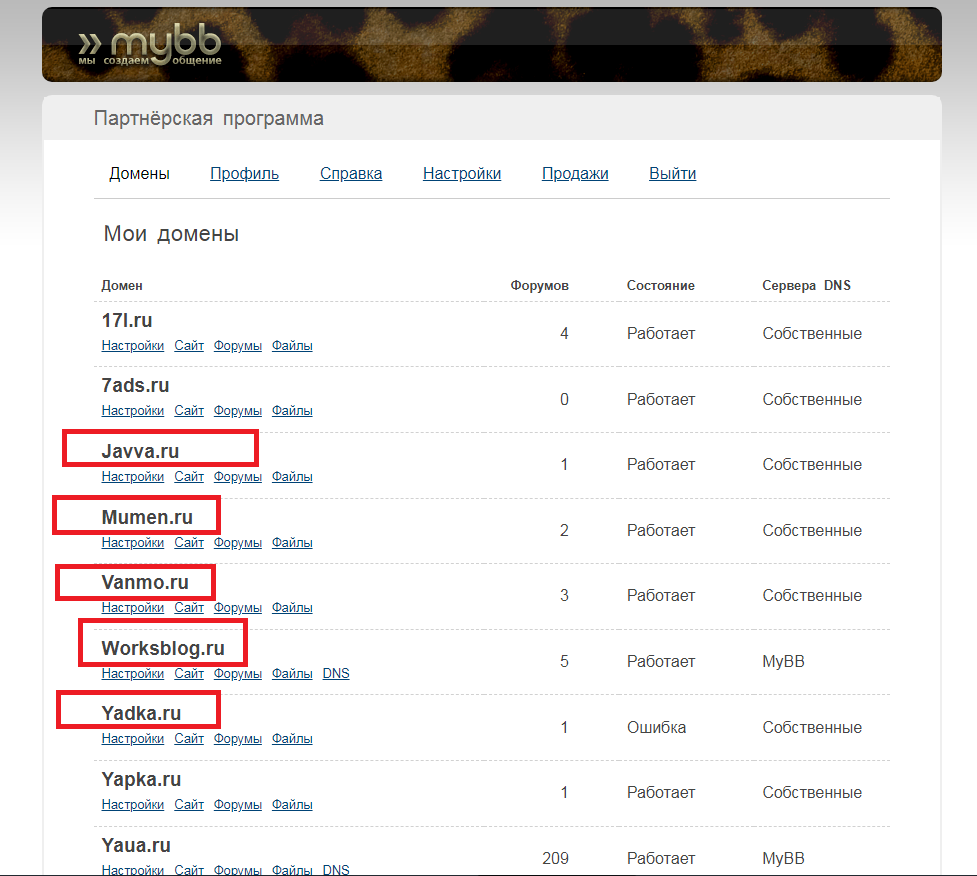
Task: Open Файлы link for Worksblog.ru
Action: (292, 674)
